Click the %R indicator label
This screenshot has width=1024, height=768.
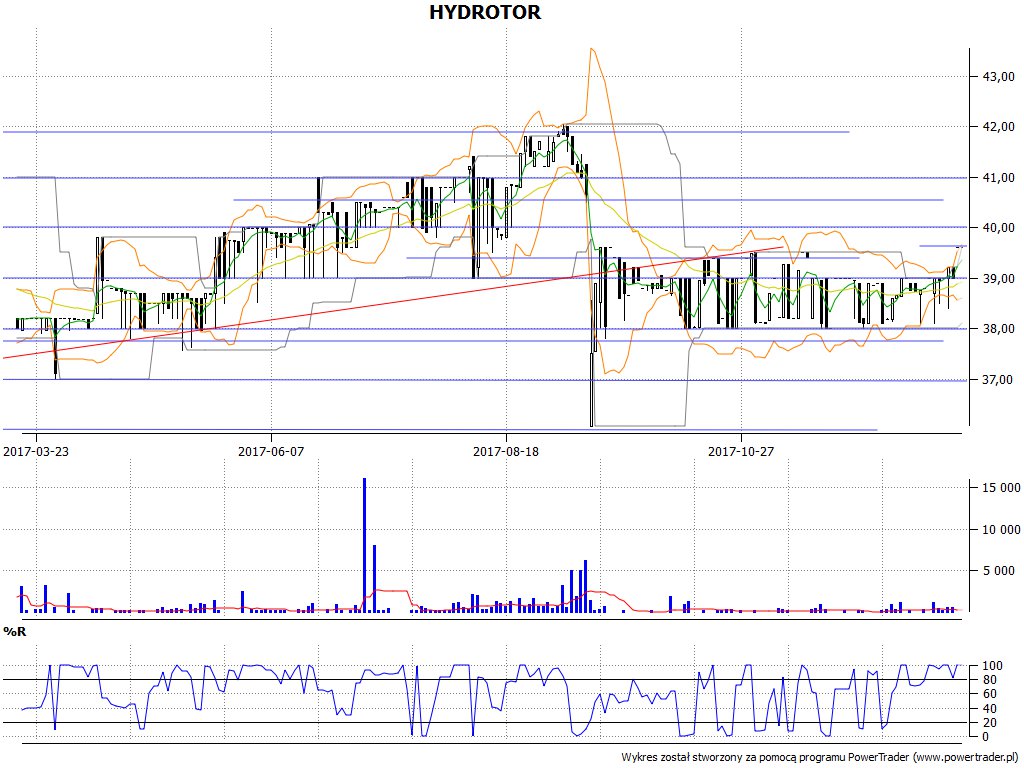click(14, 631)
